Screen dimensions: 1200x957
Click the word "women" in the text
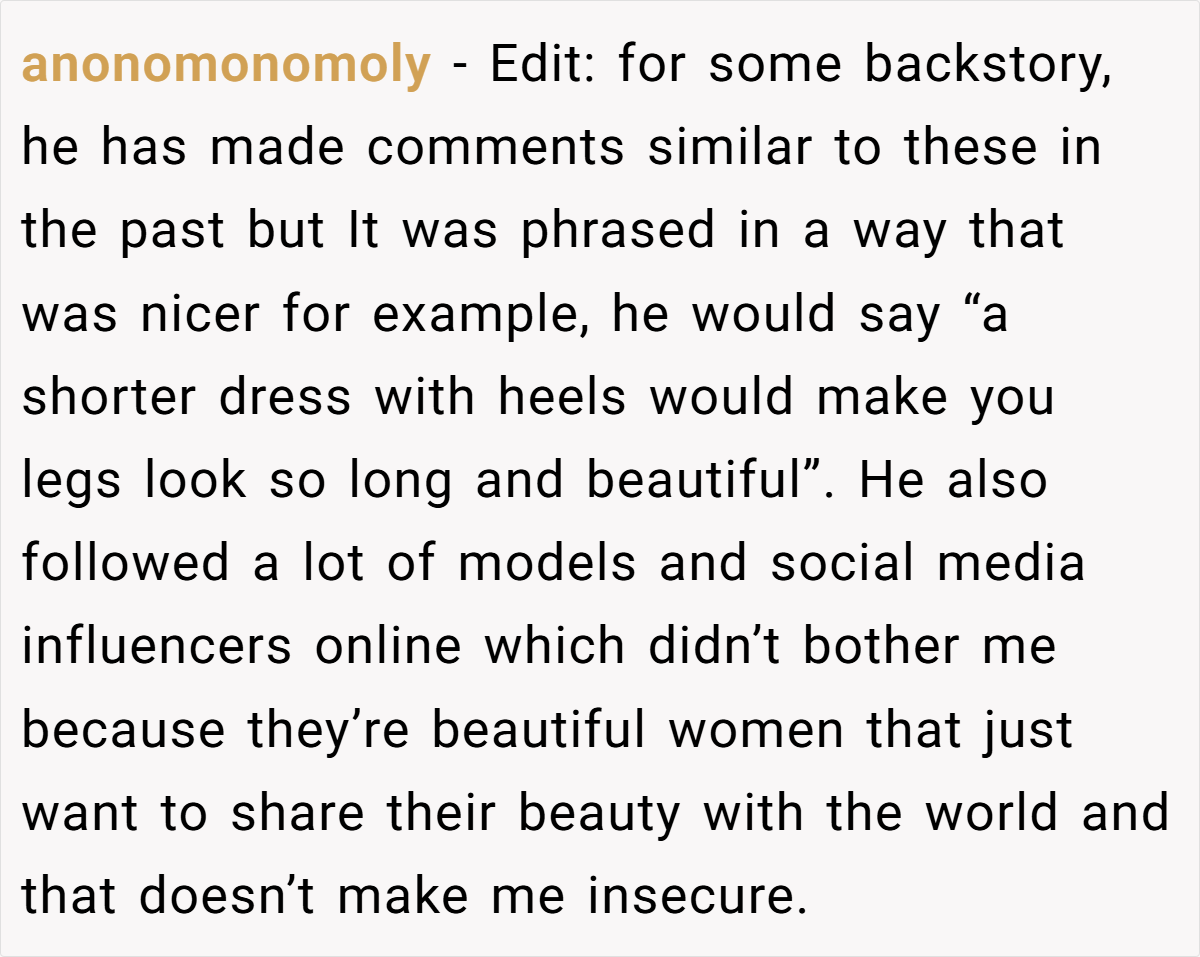pyautogui.click(x=756, y=730)
